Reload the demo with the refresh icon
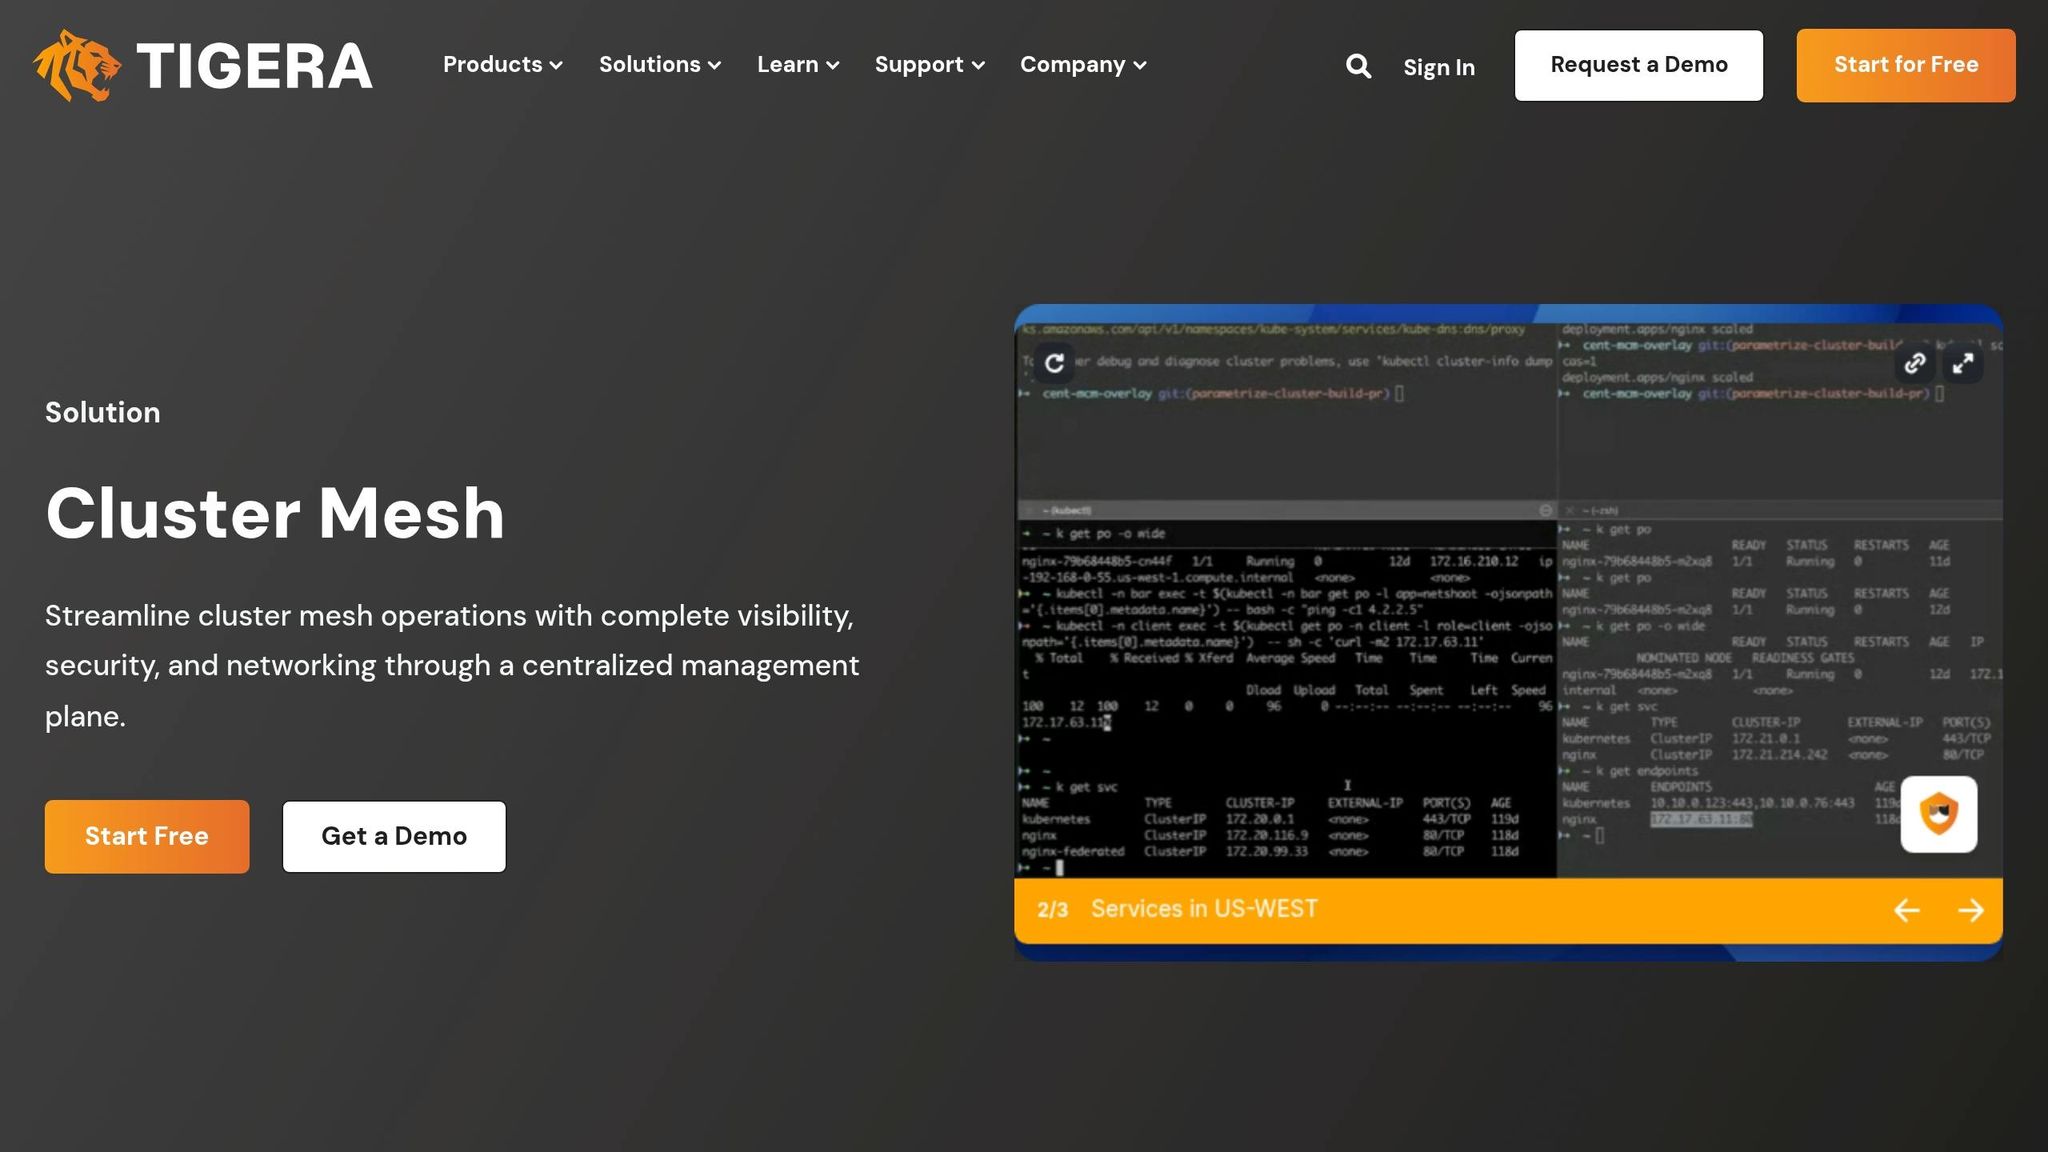Screen dimensions: 2048x1152 [x=1054, y=363]
